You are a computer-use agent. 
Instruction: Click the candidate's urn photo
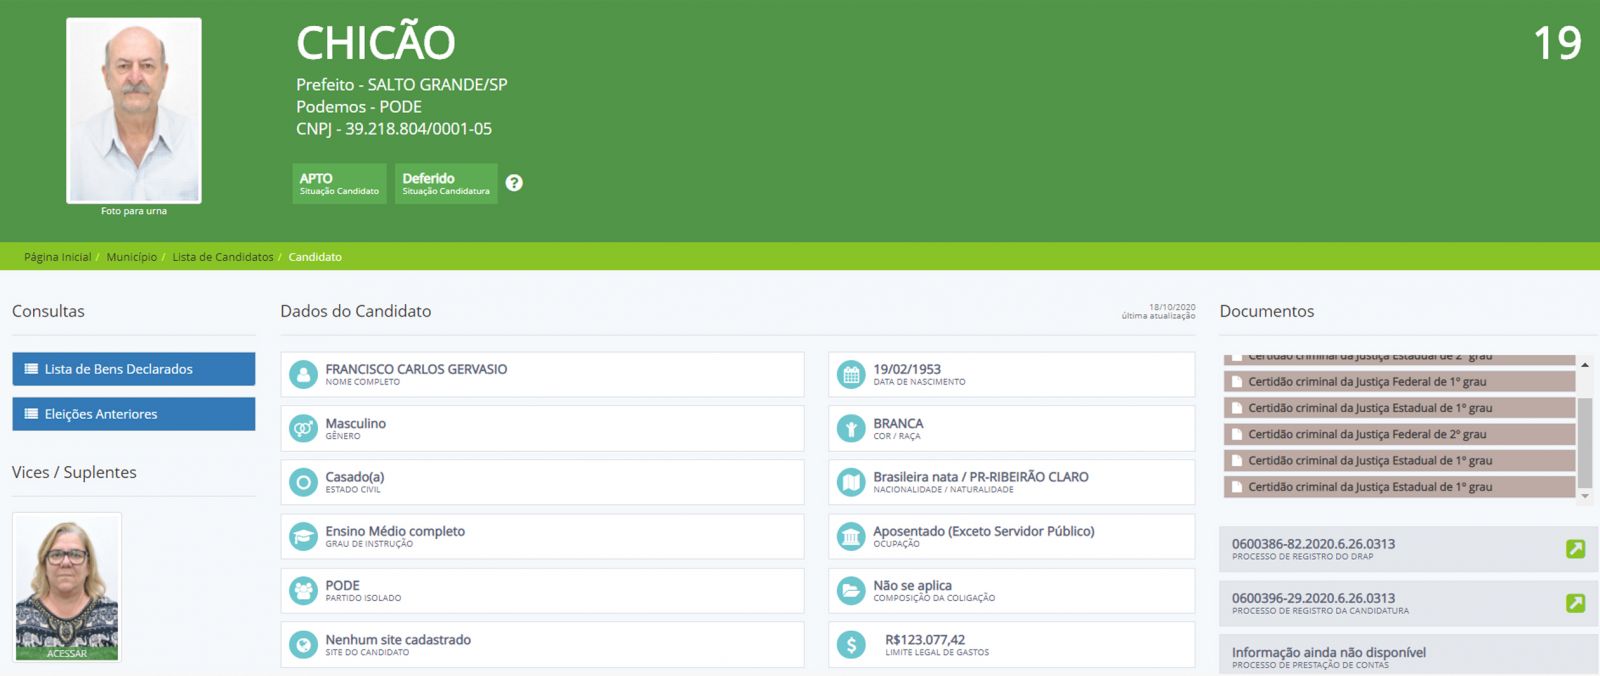134,111
